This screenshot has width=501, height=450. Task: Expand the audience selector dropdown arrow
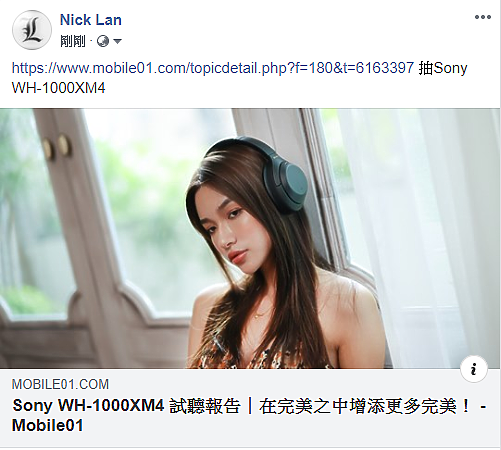117,41
